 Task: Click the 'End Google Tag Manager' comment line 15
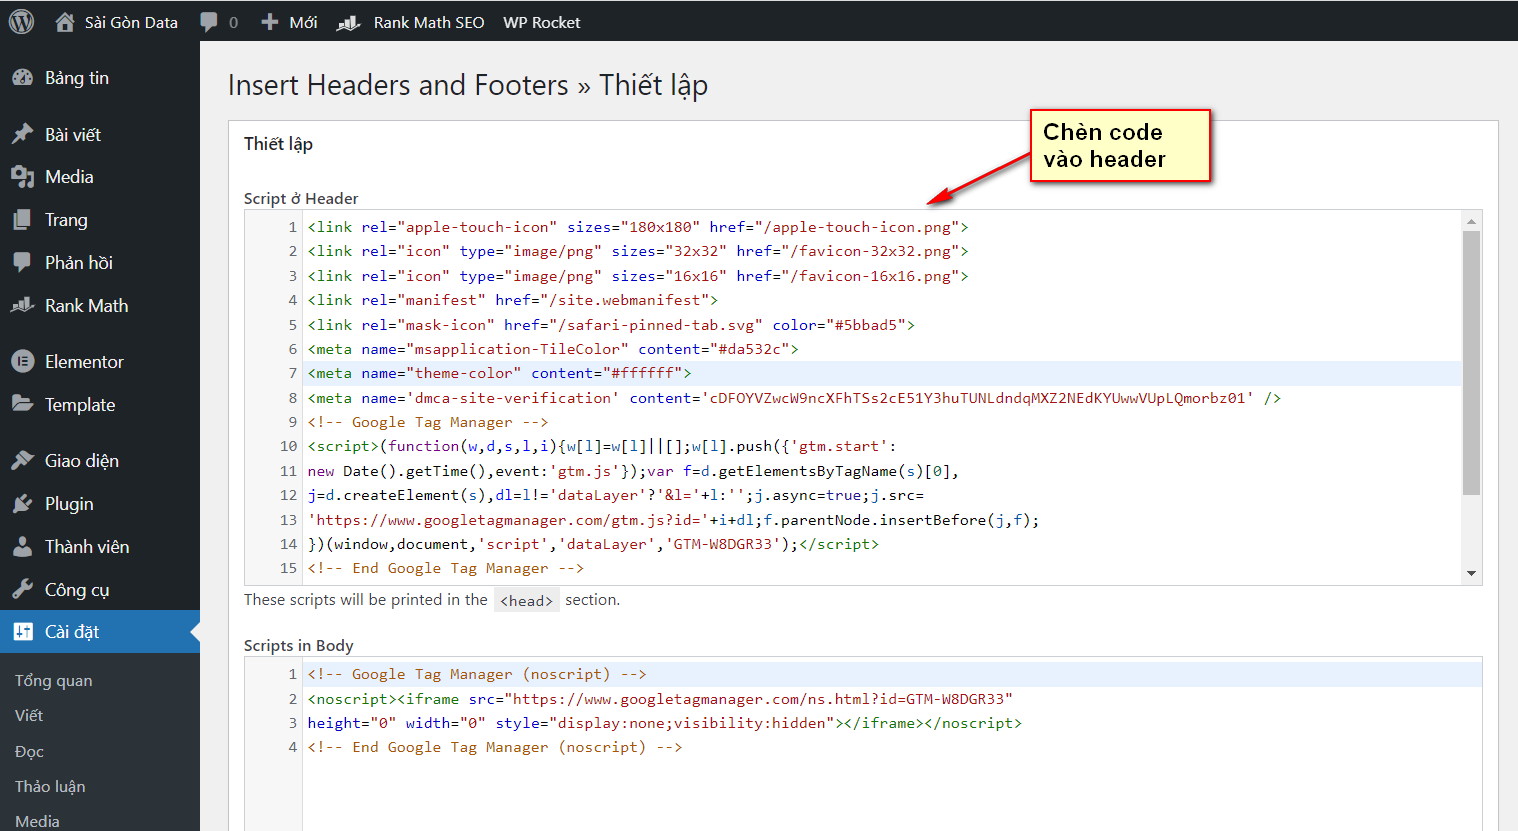pyautogui.click(x=446, y=568)
